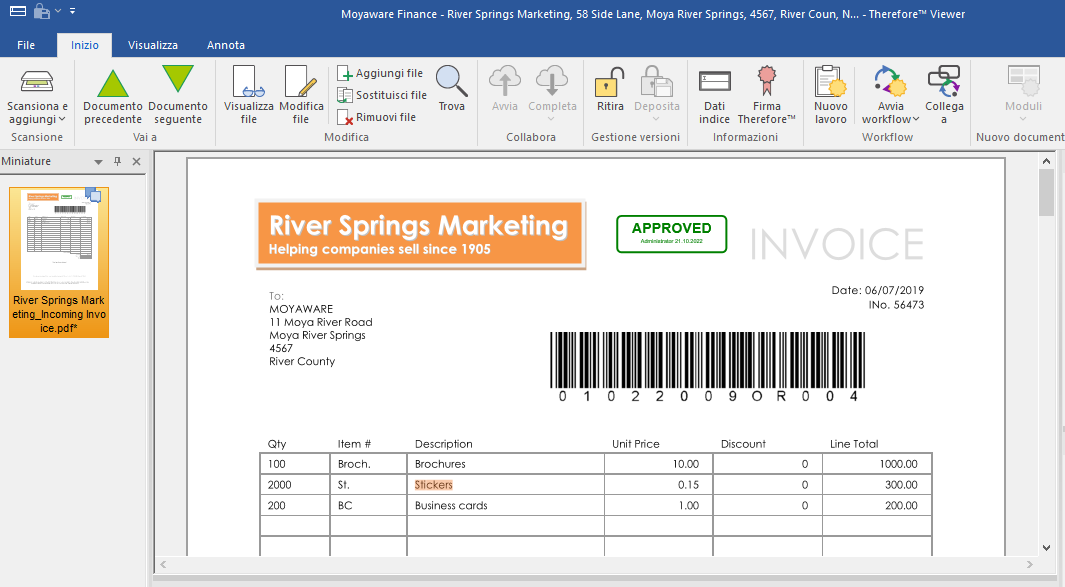Switch to the Visualizza tab
1065x587 pixels.
153,45
